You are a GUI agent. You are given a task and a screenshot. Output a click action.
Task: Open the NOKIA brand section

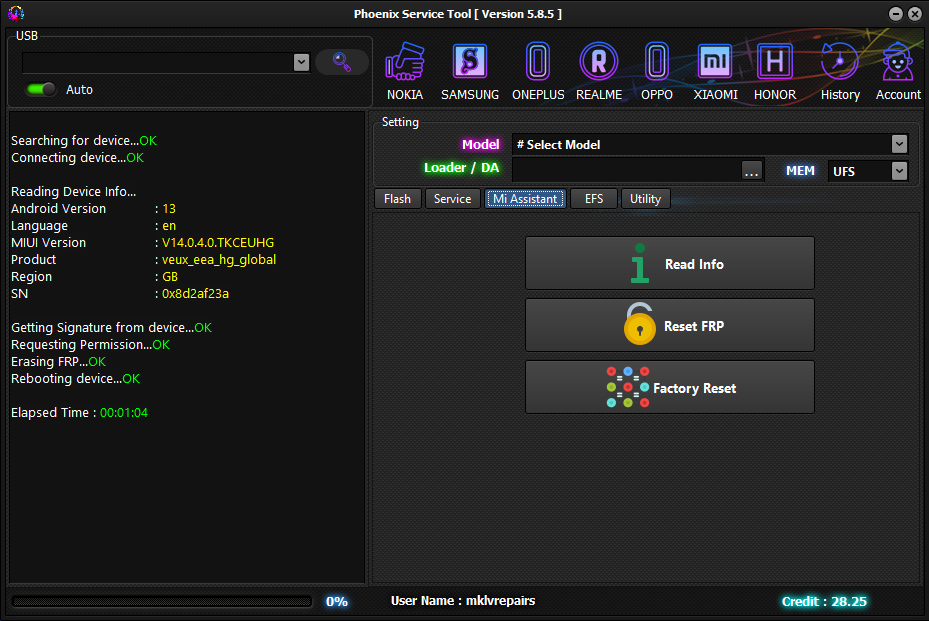[x=405, y=71]
